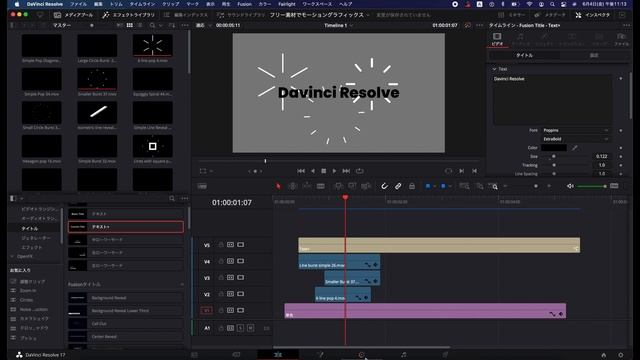Click the zoom to fit timeline icon

tap(464, 186)
